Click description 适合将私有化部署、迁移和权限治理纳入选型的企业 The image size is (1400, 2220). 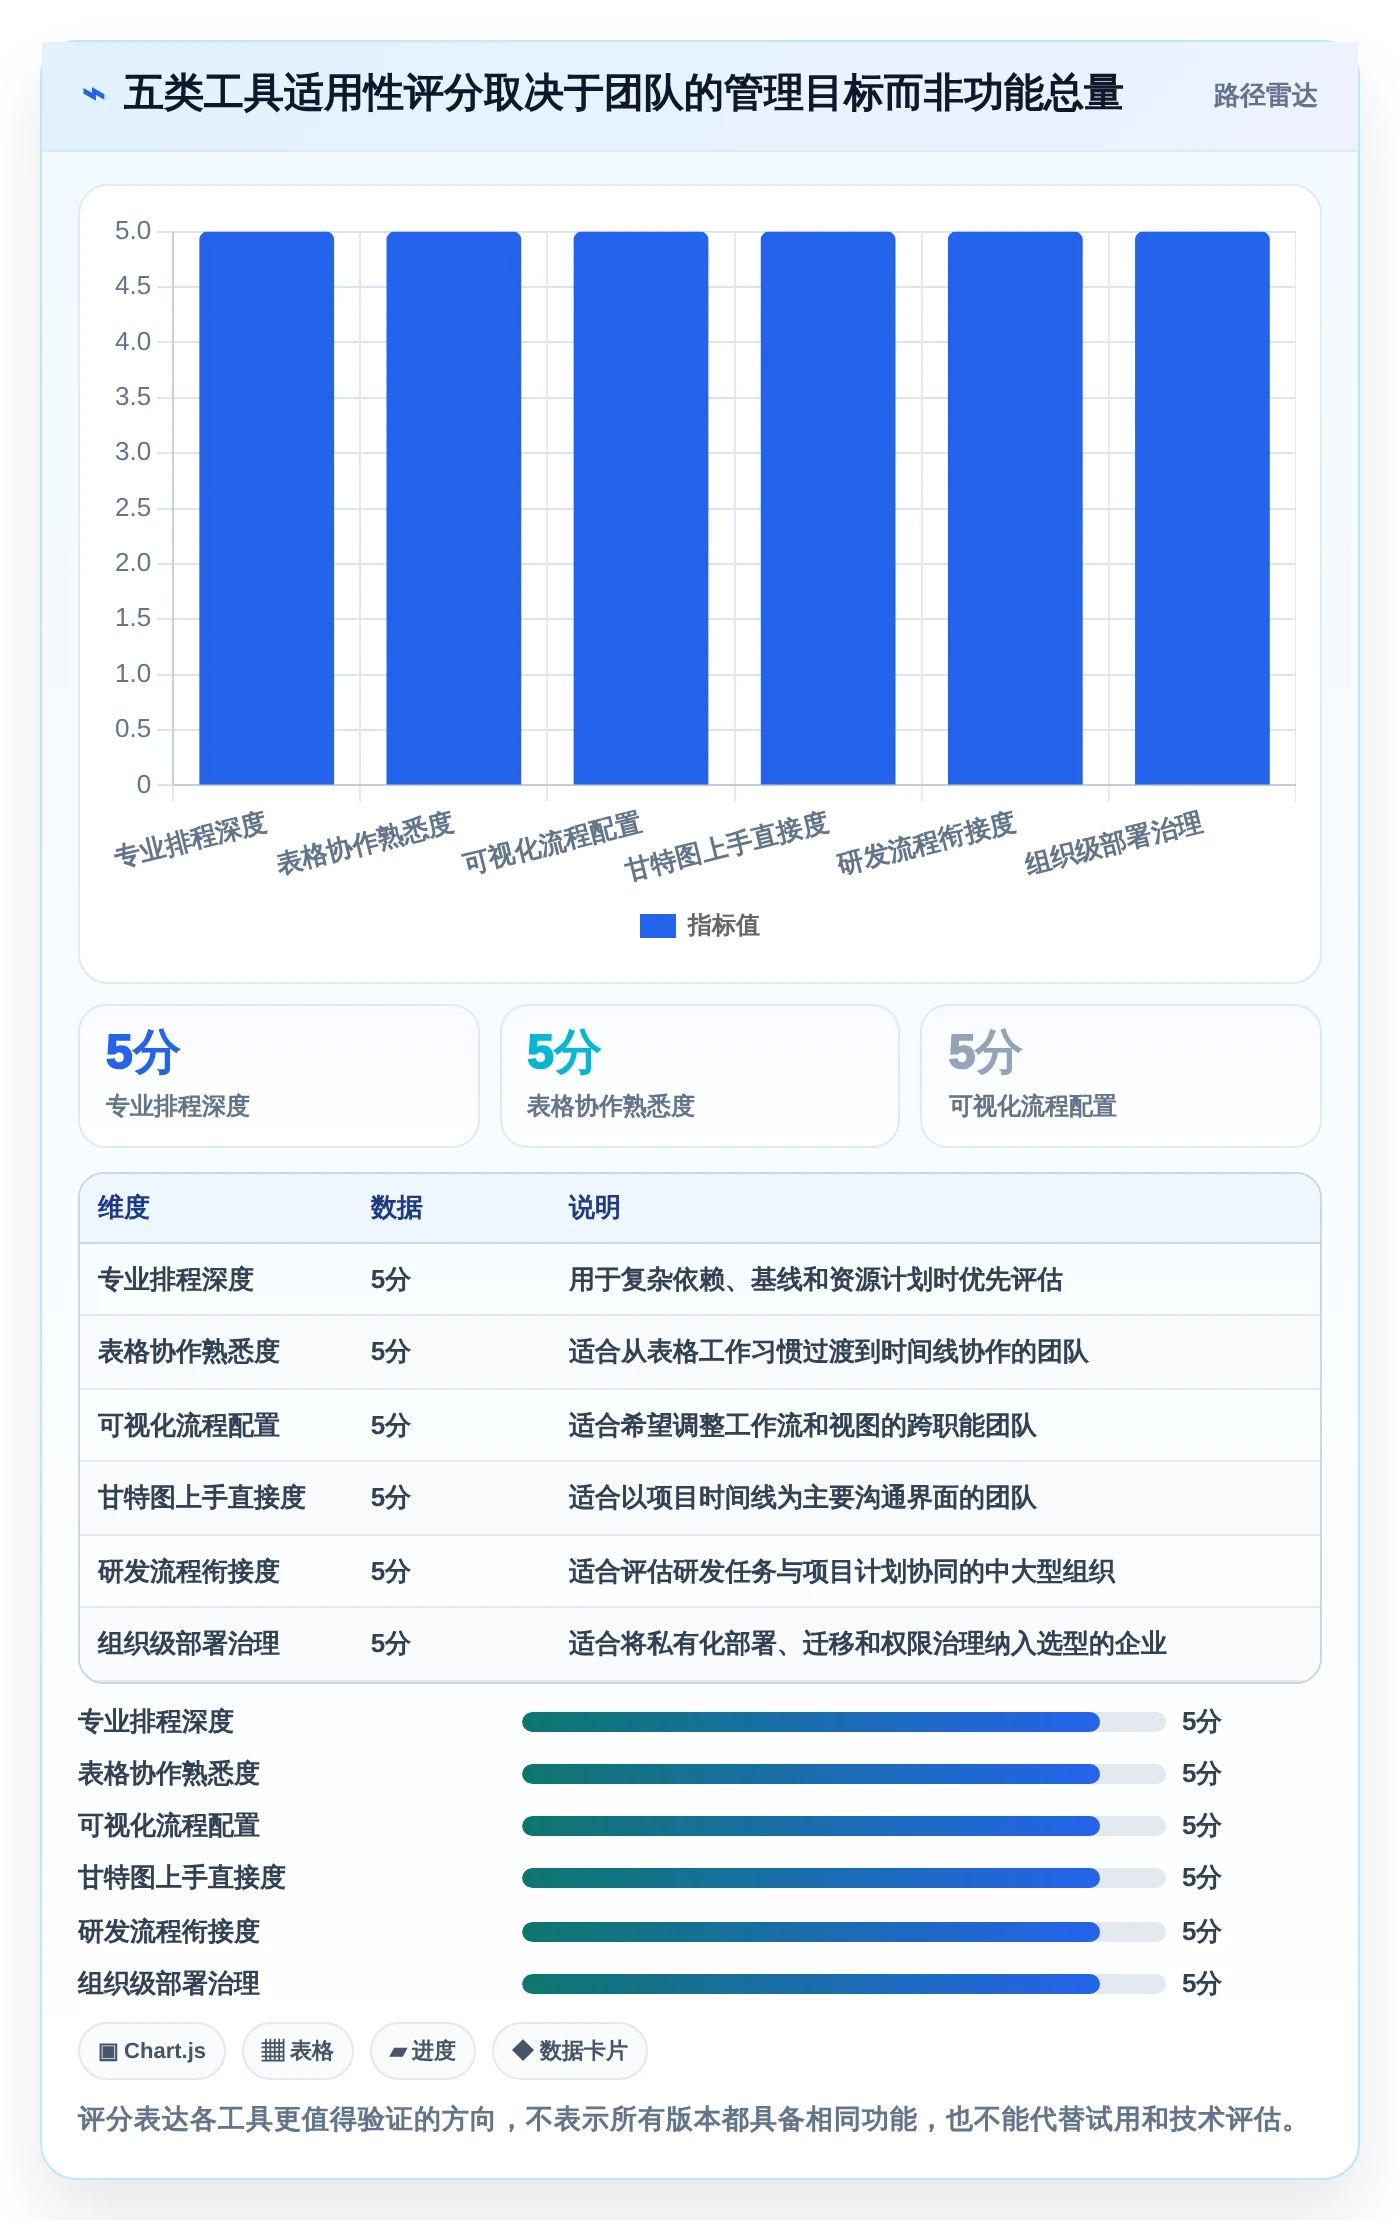(867, 1644)
